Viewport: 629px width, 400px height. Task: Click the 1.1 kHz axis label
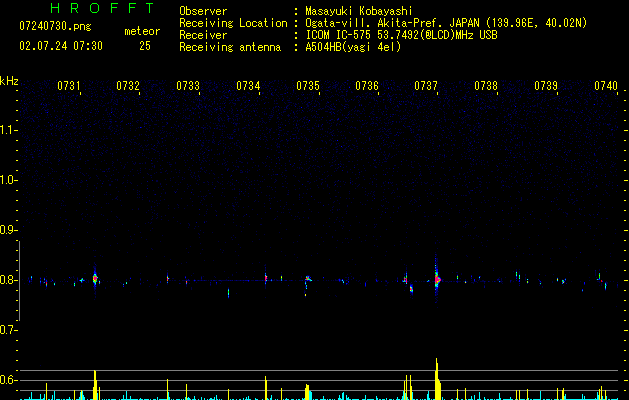[x=8, y=130]
